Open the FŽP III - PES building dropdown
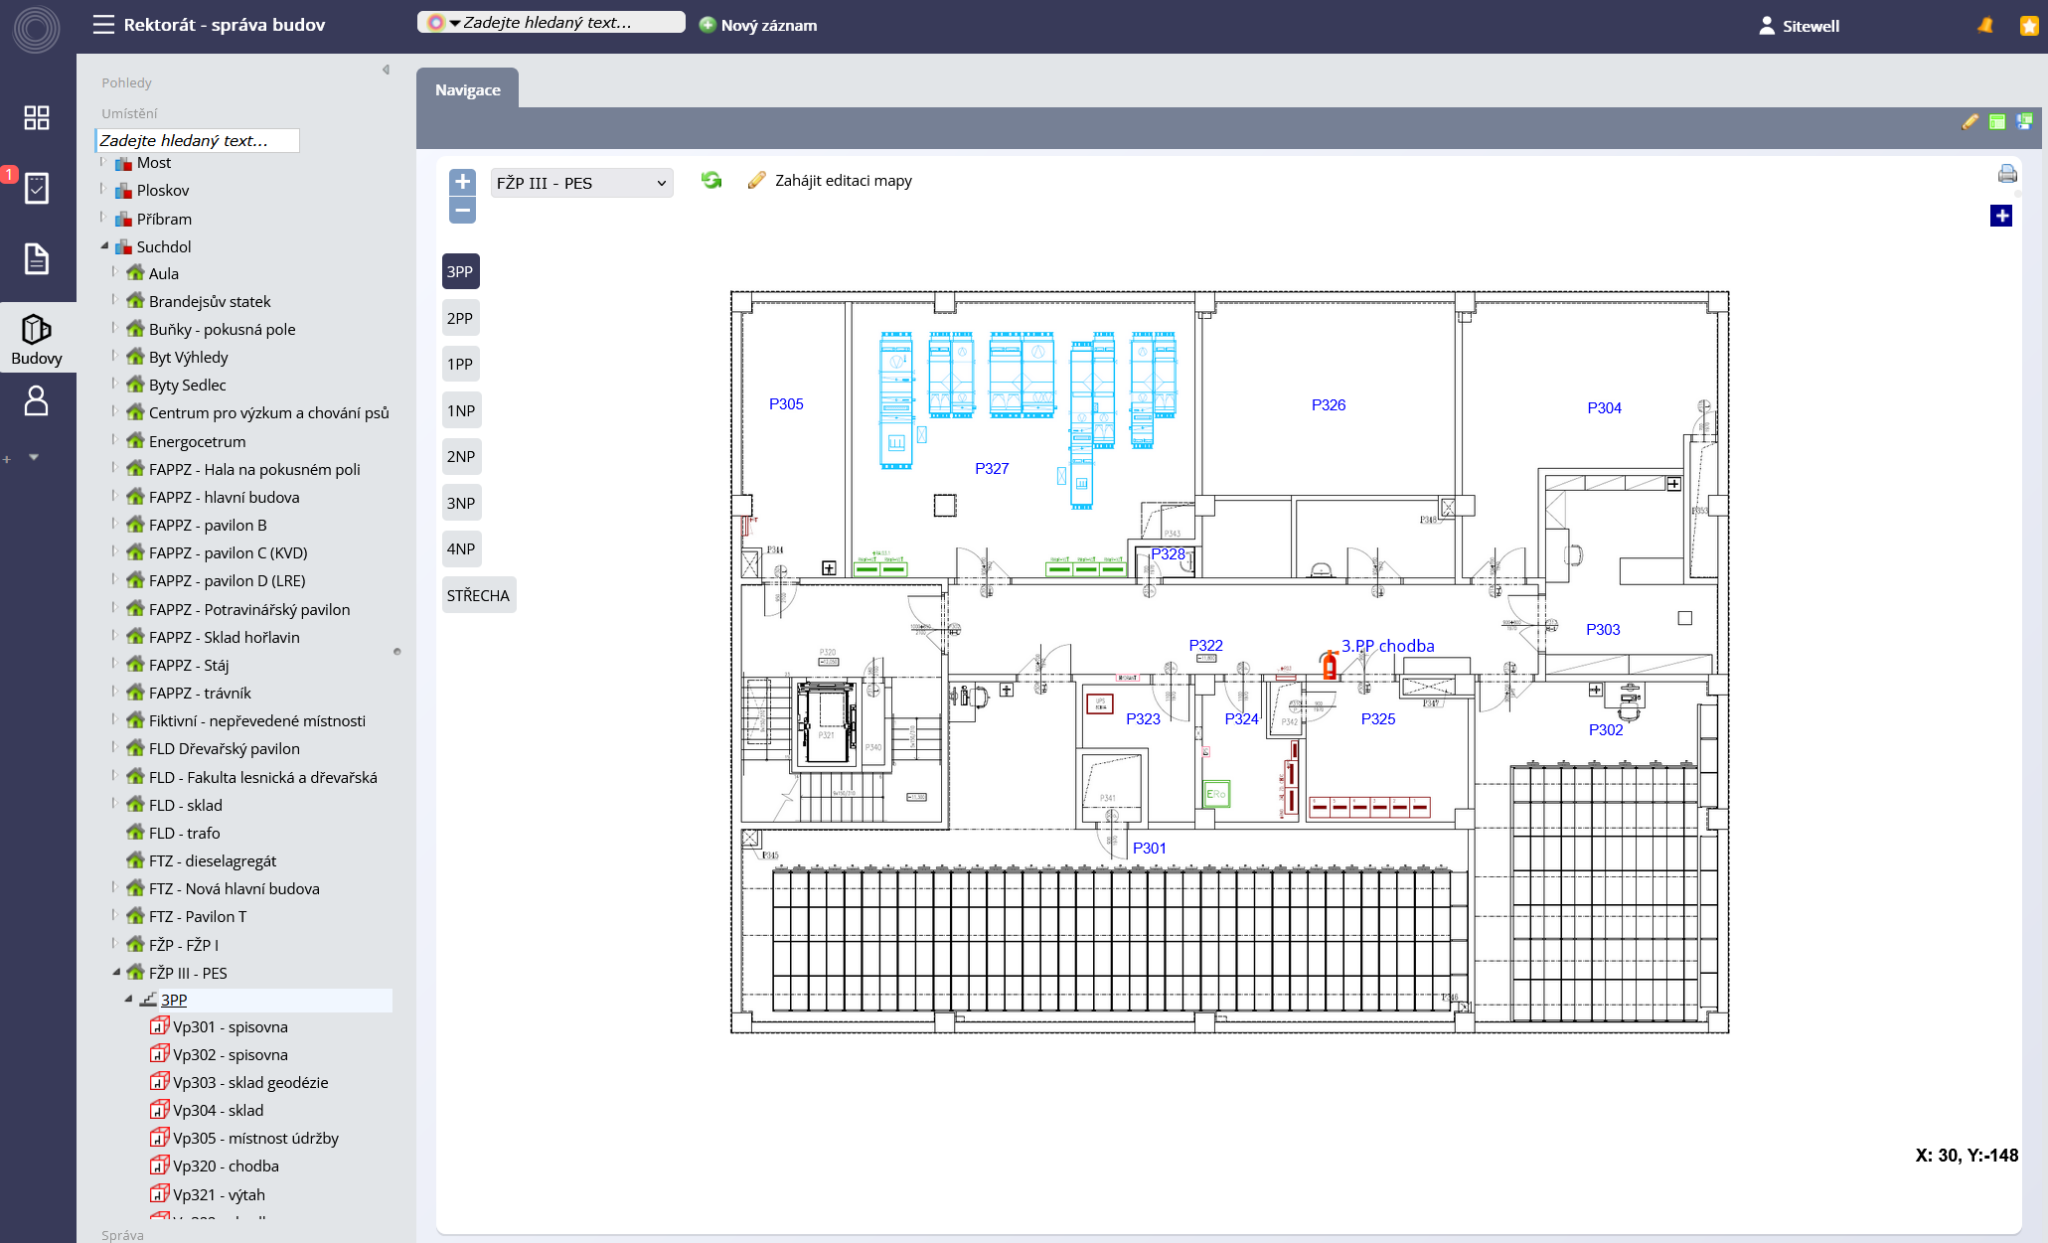 581,183
